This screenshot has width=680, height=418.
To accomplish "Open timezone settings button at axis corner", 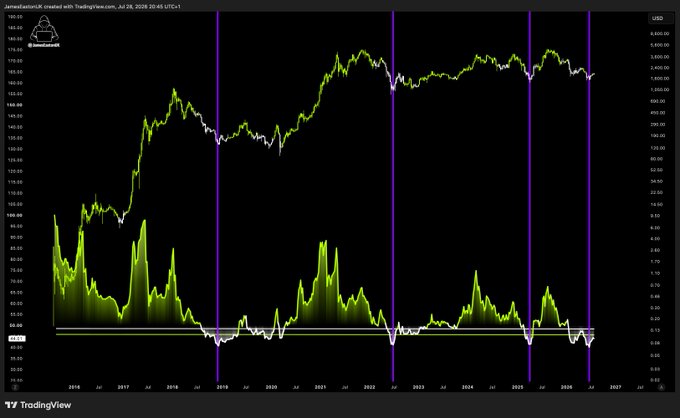I will tap(15, 387).
